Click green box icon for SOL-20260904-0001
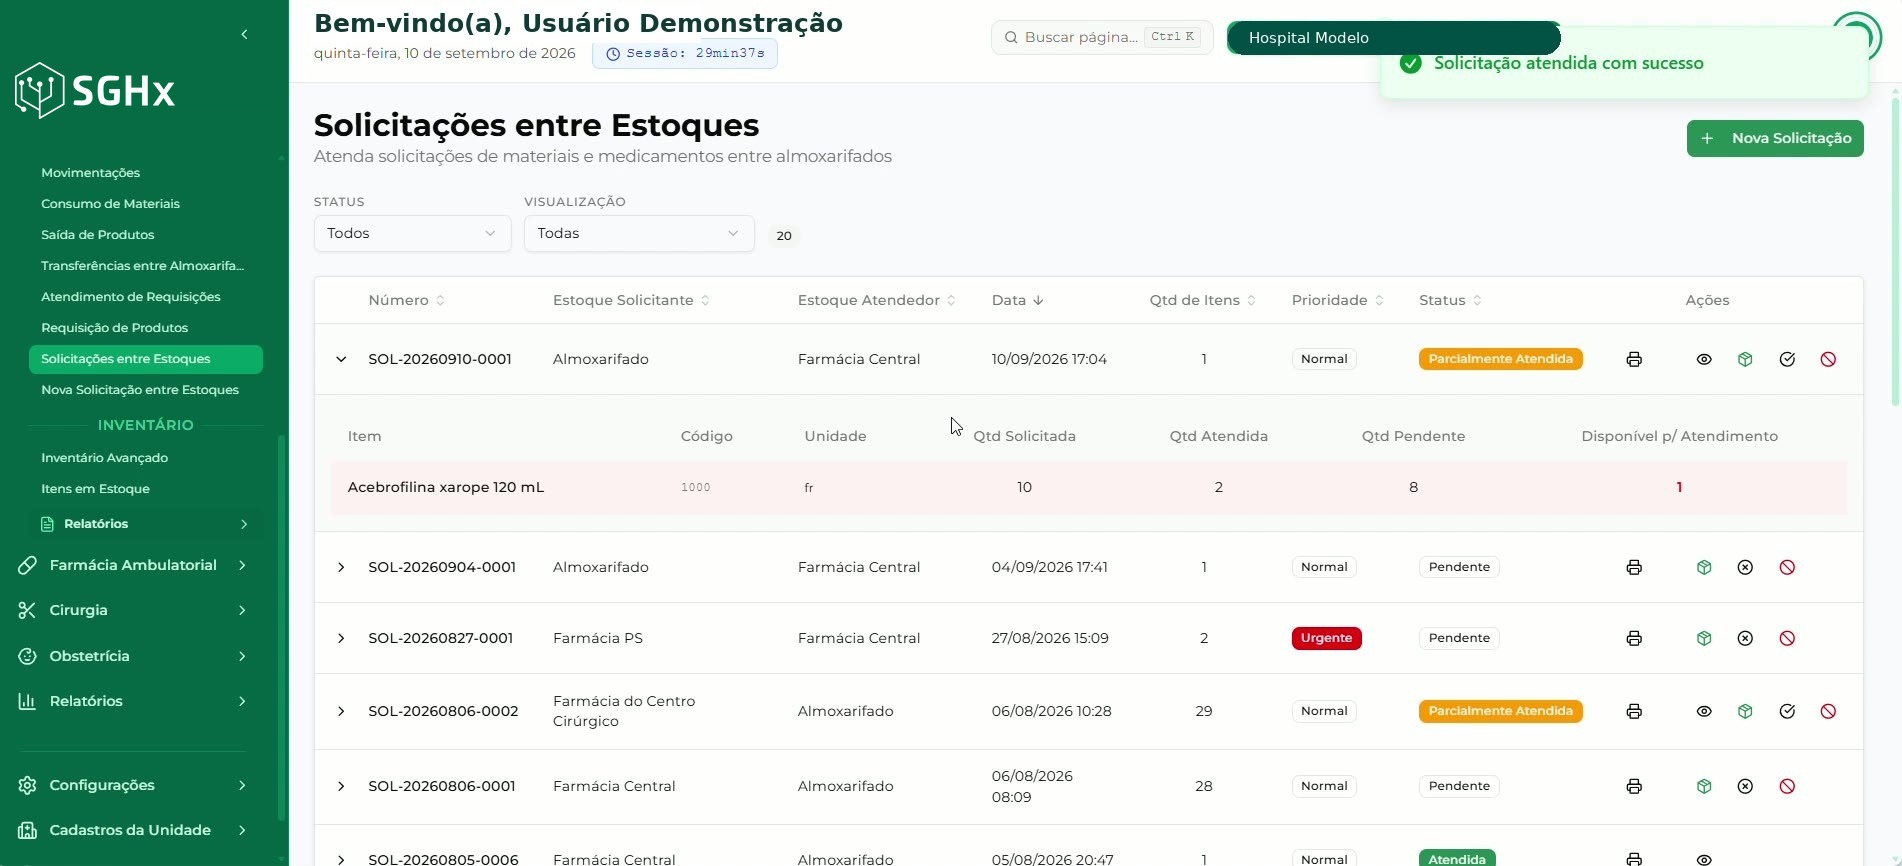 click(1704, 567)
